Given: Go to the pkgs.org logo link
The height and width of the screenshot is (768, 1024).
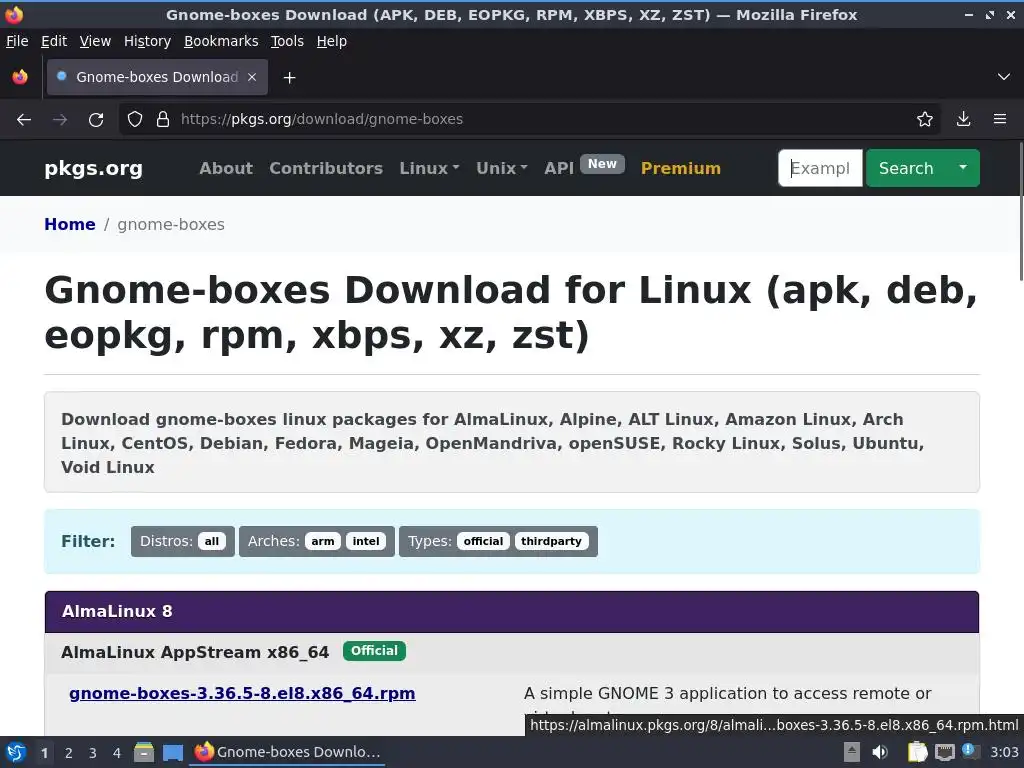Looking at the screenshot, I should (x=93, y=168).
